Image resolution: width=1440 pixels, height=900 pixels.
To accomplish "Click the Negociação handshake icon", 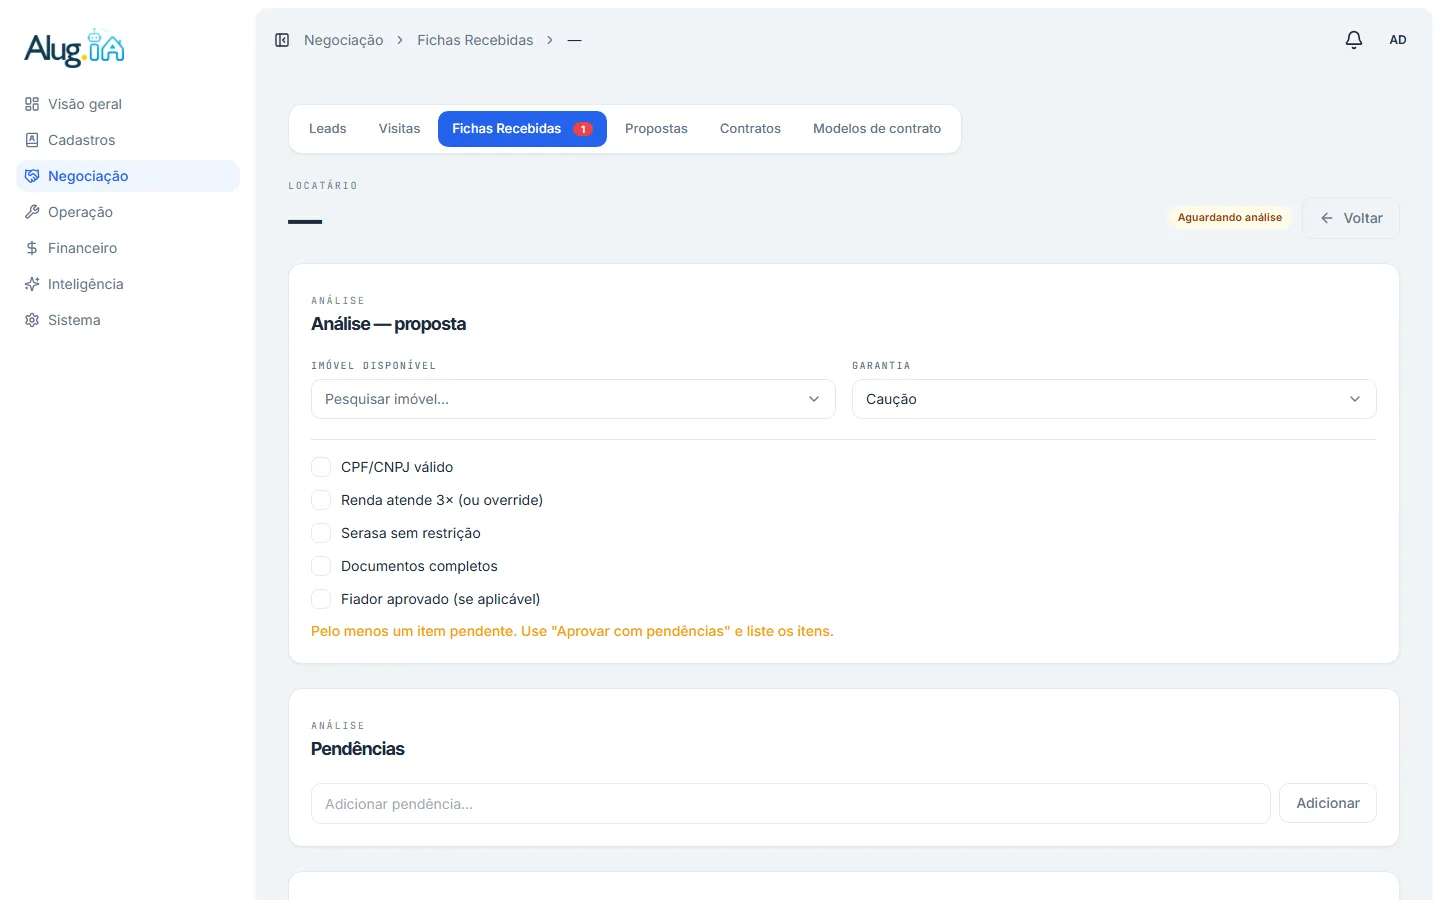I will pyautogui.click(x=32, y=176).
